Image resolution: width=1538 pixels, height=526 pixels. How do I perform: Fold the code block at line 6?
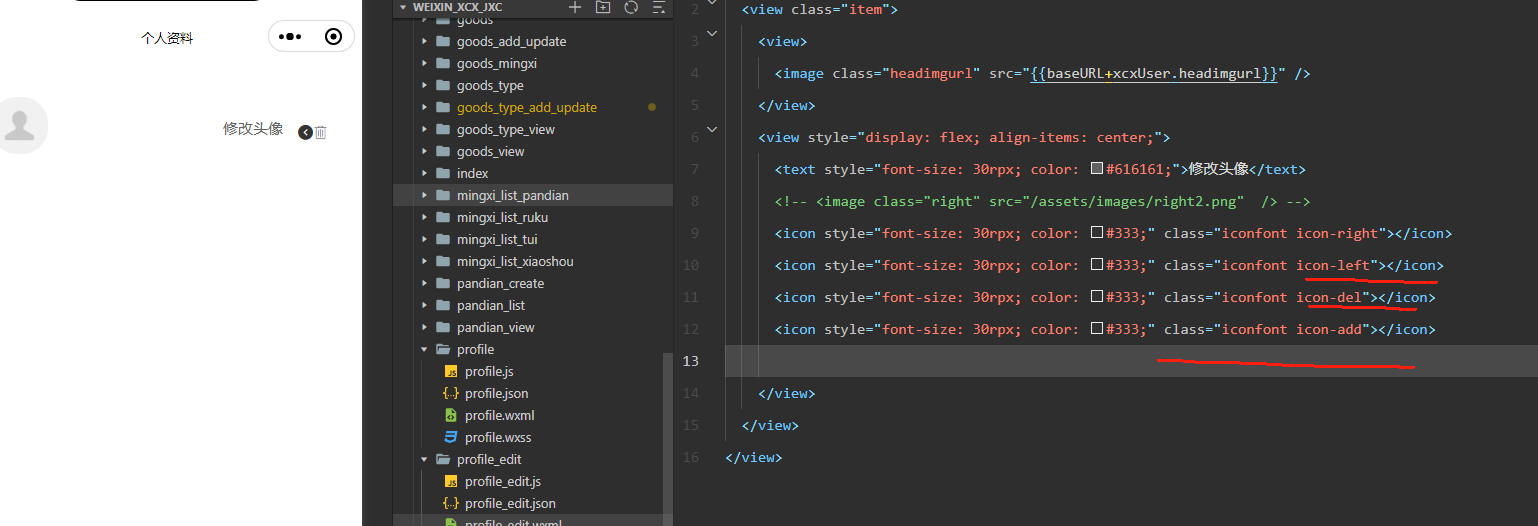pos(712,129)
